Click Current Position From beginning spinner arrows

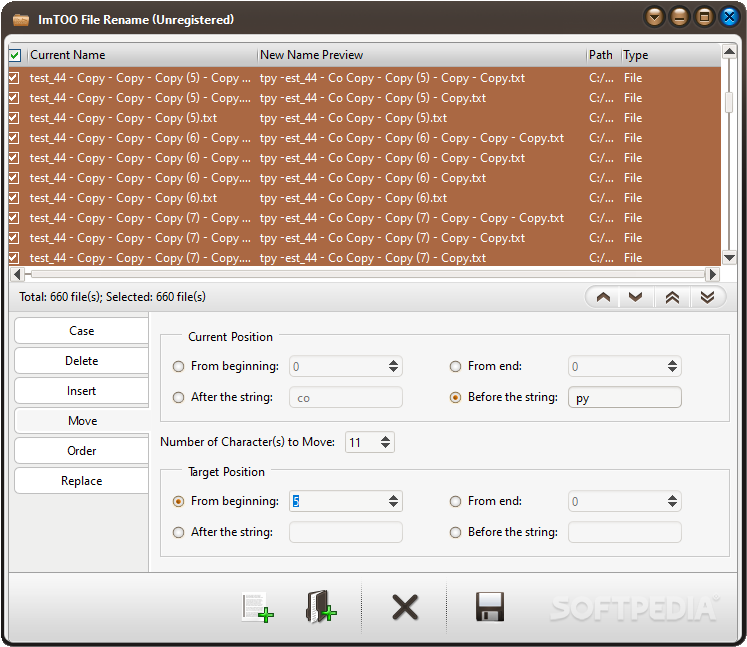tap(393, 366)
